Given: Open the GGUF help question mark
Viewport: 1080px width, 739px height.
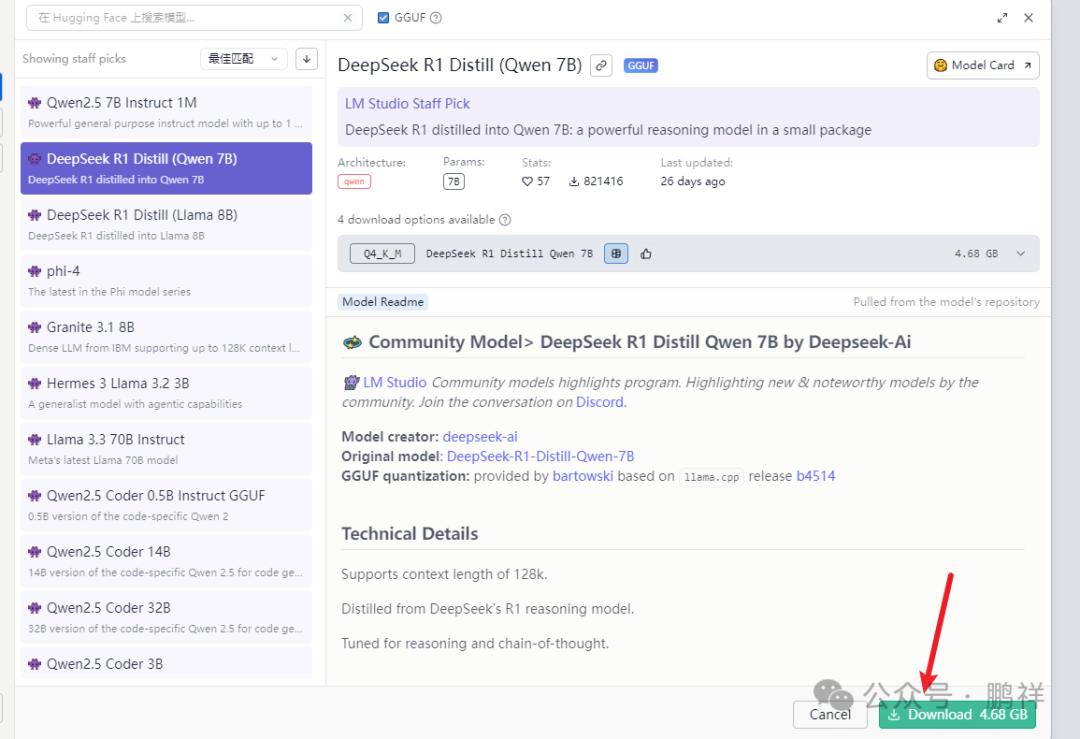Looking at the screenshot, I should coord(436,18).
